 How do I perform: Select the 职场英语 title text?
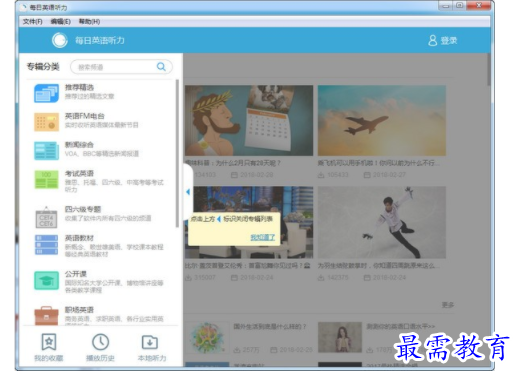pyautogui.click(x=79, y=310)
